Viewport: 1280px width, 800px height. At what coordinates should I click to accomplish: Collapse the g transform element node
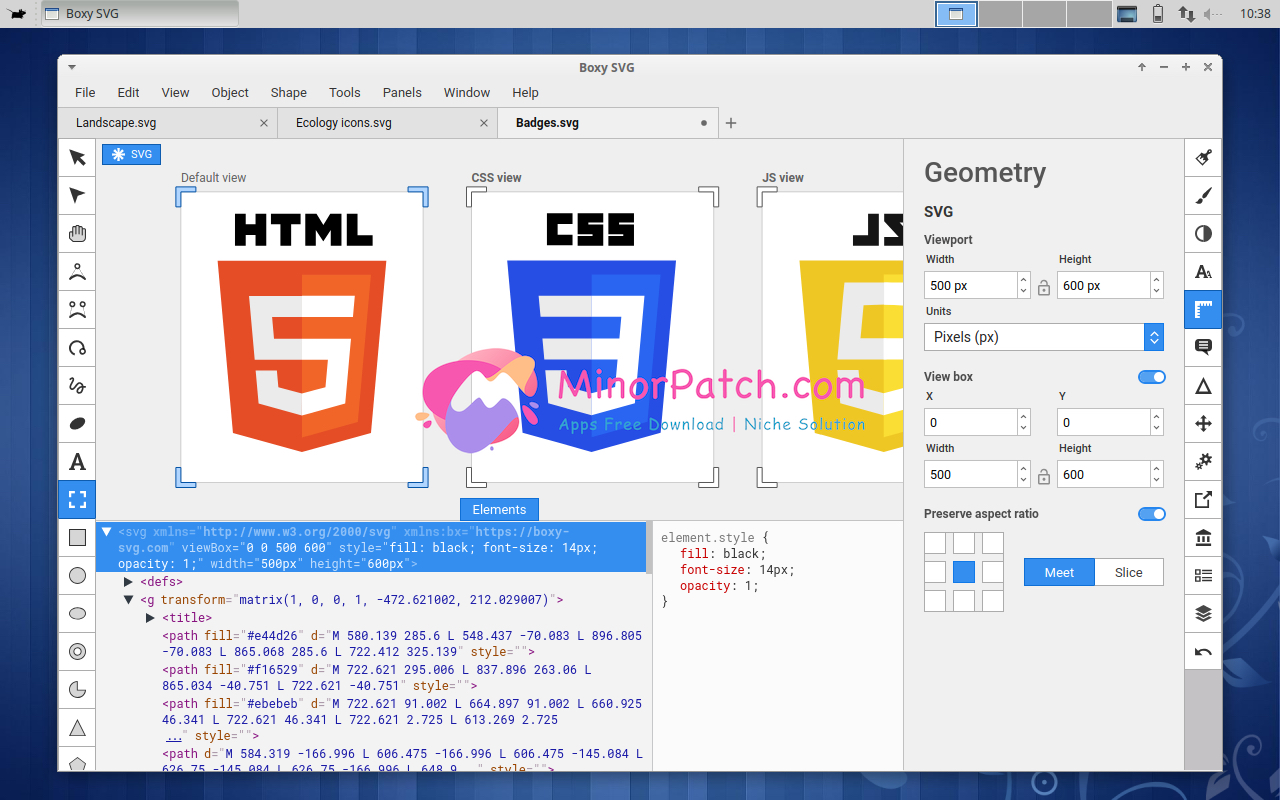(129, 600)
